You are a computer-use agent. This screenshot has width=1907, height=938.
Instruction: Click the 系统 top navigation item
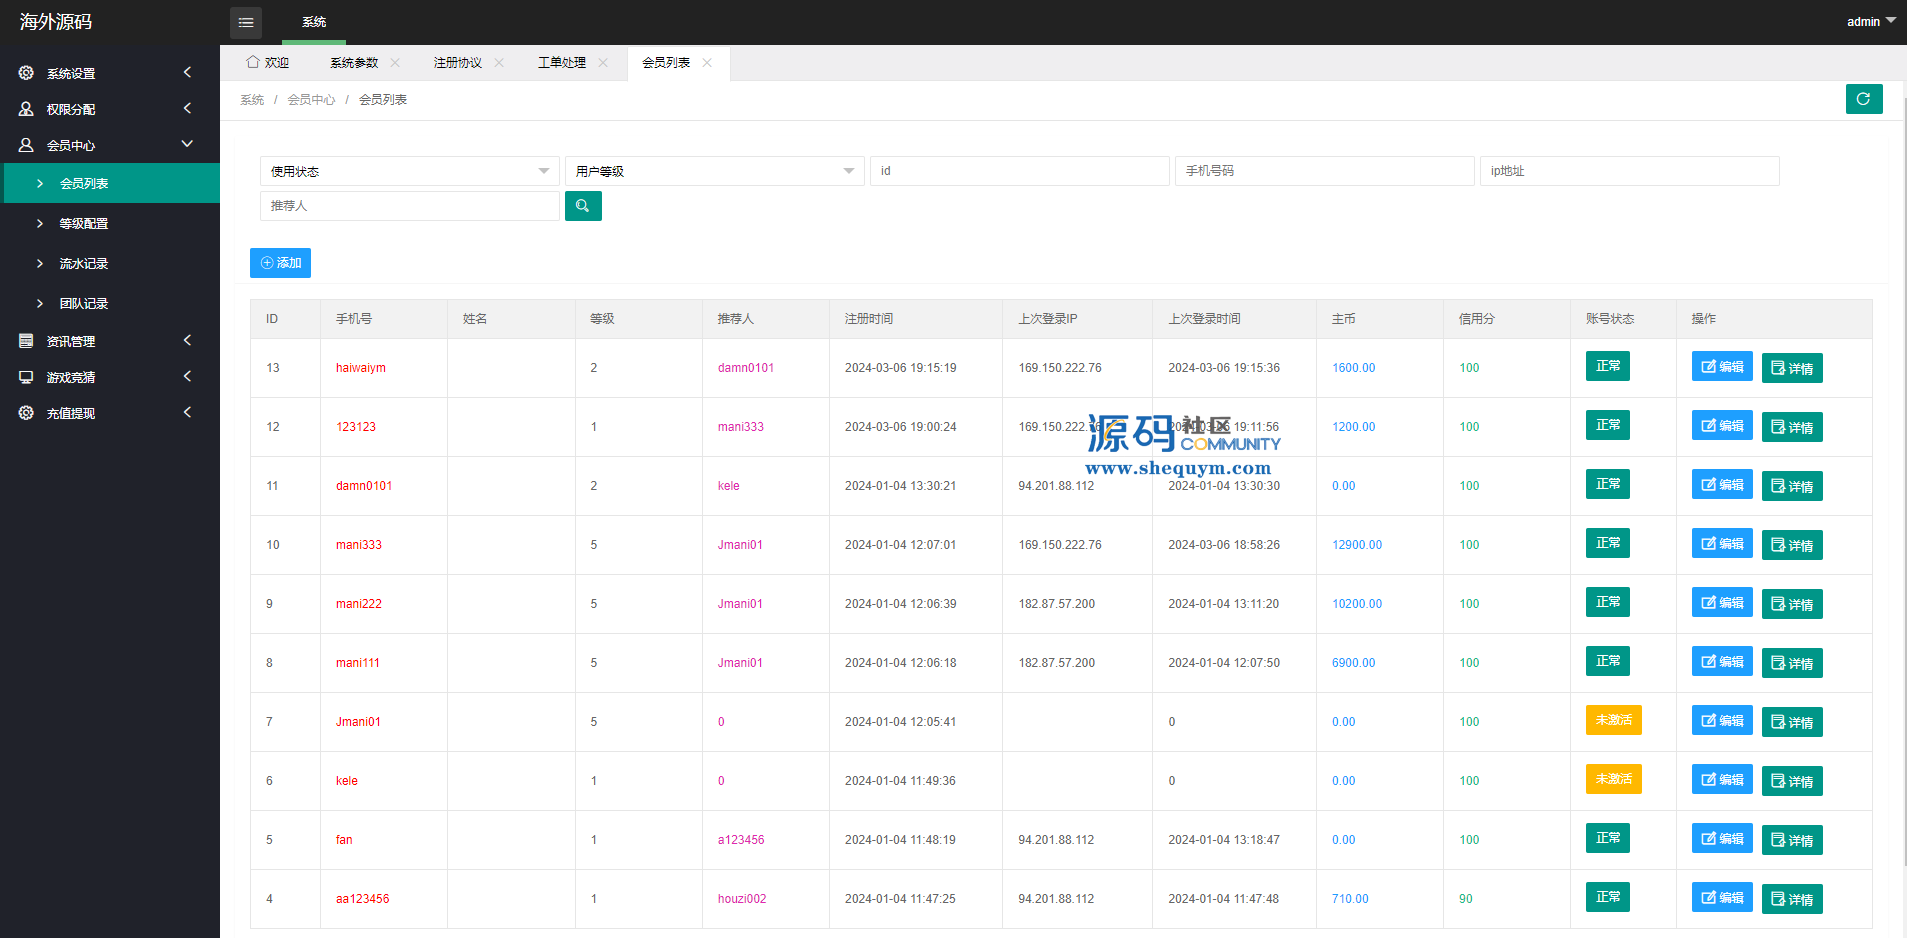[x=314, y=22]
